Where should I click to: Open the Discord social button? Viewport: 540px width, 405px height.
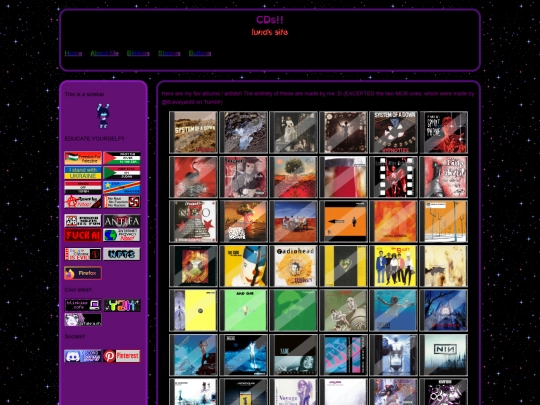(x=83, y=356)
